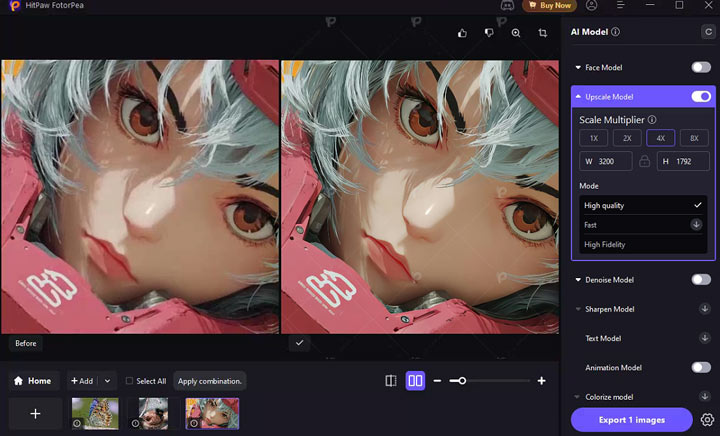This screenshot has width=720, height=436.
Task: Click Apply combination button
Action: click(209, 381)
